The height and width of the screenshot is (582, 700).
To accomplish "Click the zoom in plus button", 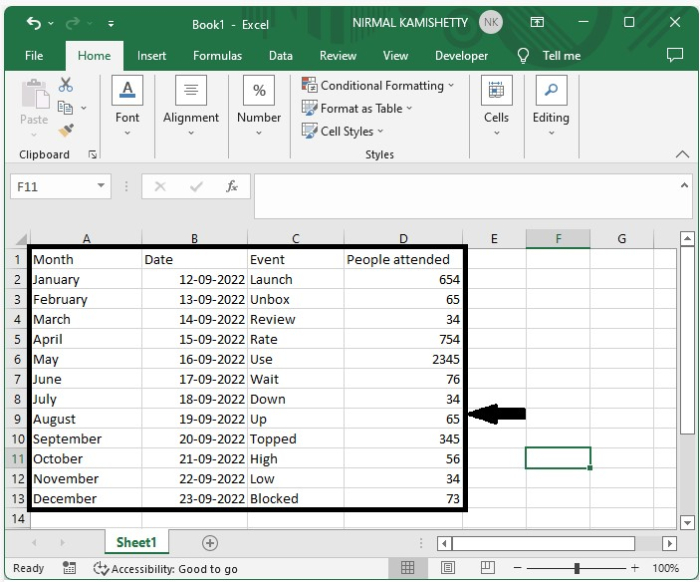I will tap(634, 568).
